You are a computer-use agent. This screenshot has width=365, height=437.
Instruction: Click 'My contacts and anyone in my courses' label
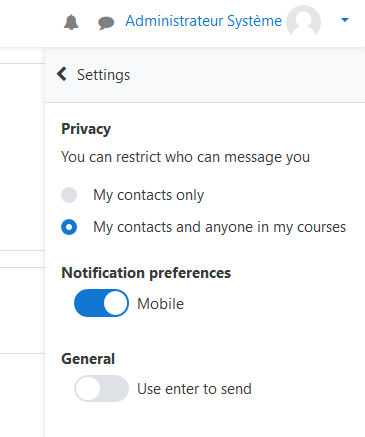pos(219,227)
